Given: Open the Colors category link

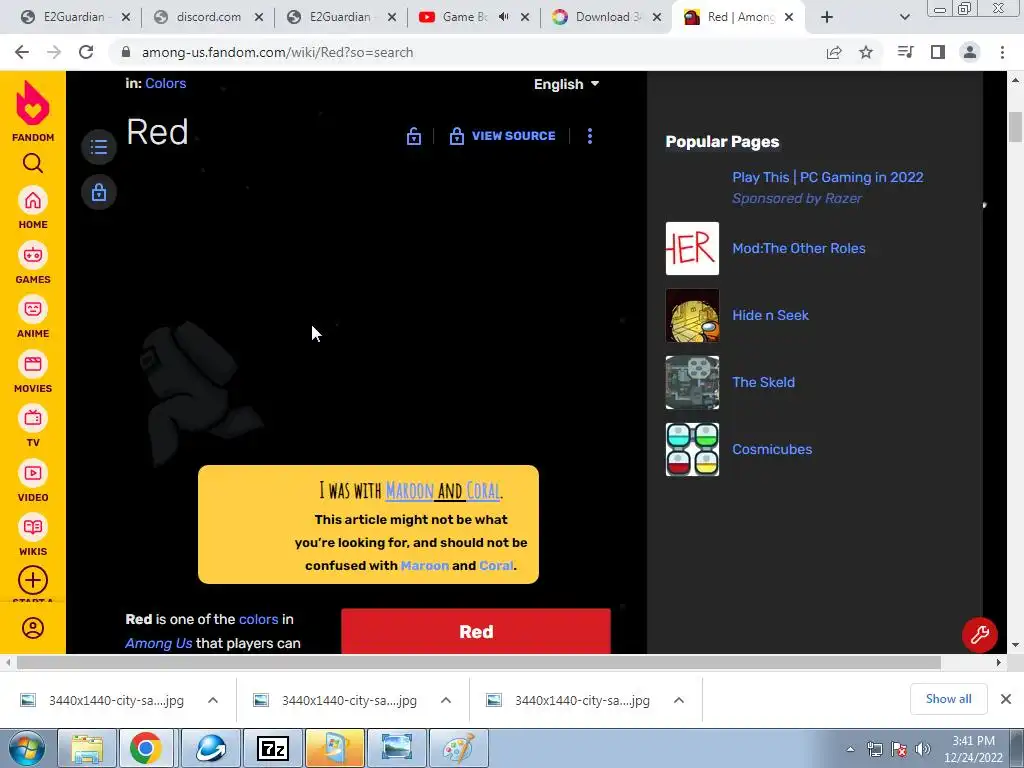Looking at the screenshot, I should pos(165,84).
